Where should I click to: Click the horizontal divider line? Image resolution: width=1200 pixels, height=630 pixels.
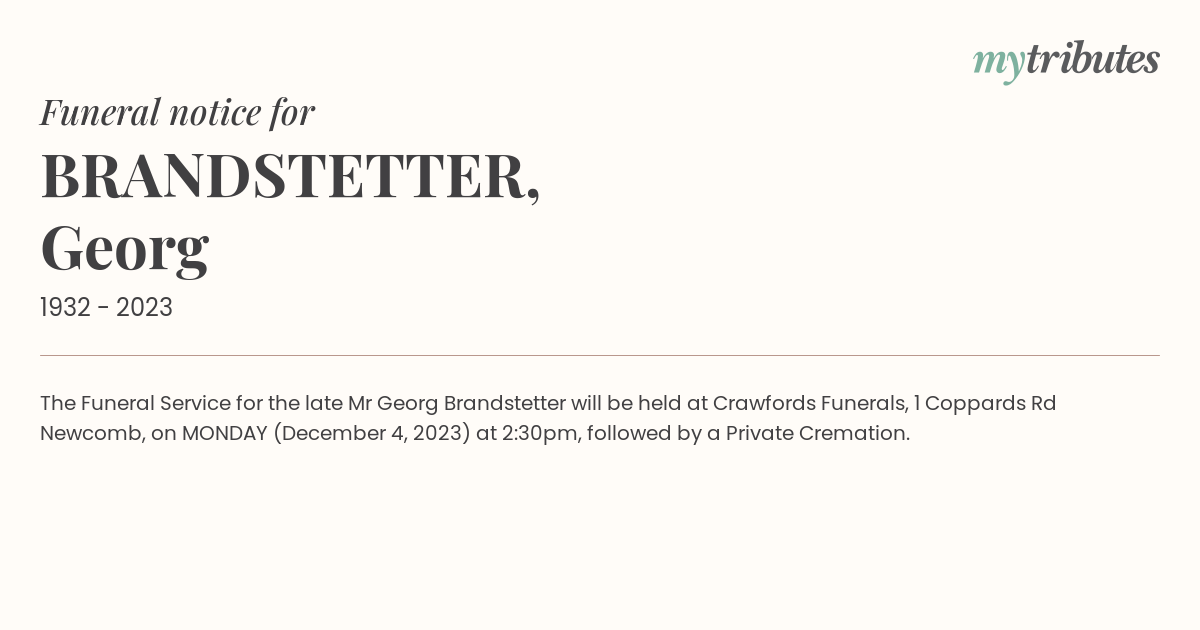(x=600, y=355)
